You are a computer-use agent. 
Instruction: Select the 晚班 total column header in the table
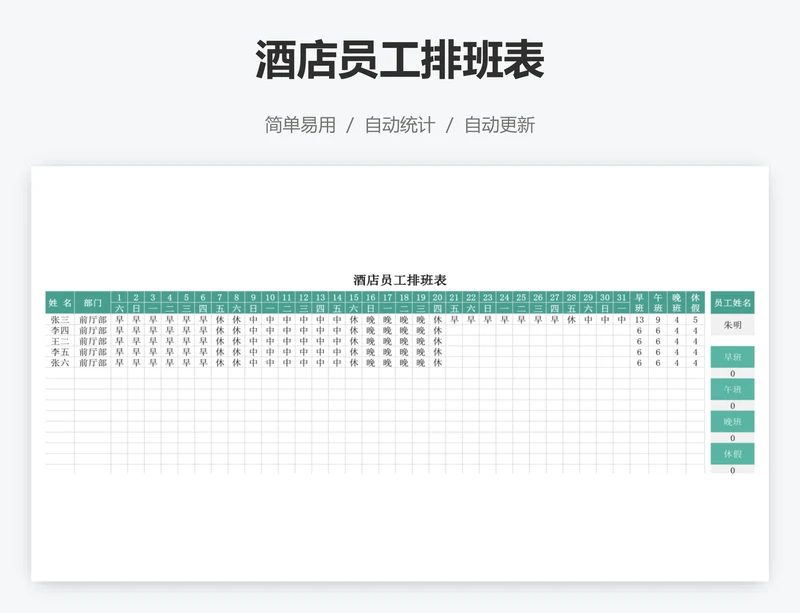click(x=677, y=303)
